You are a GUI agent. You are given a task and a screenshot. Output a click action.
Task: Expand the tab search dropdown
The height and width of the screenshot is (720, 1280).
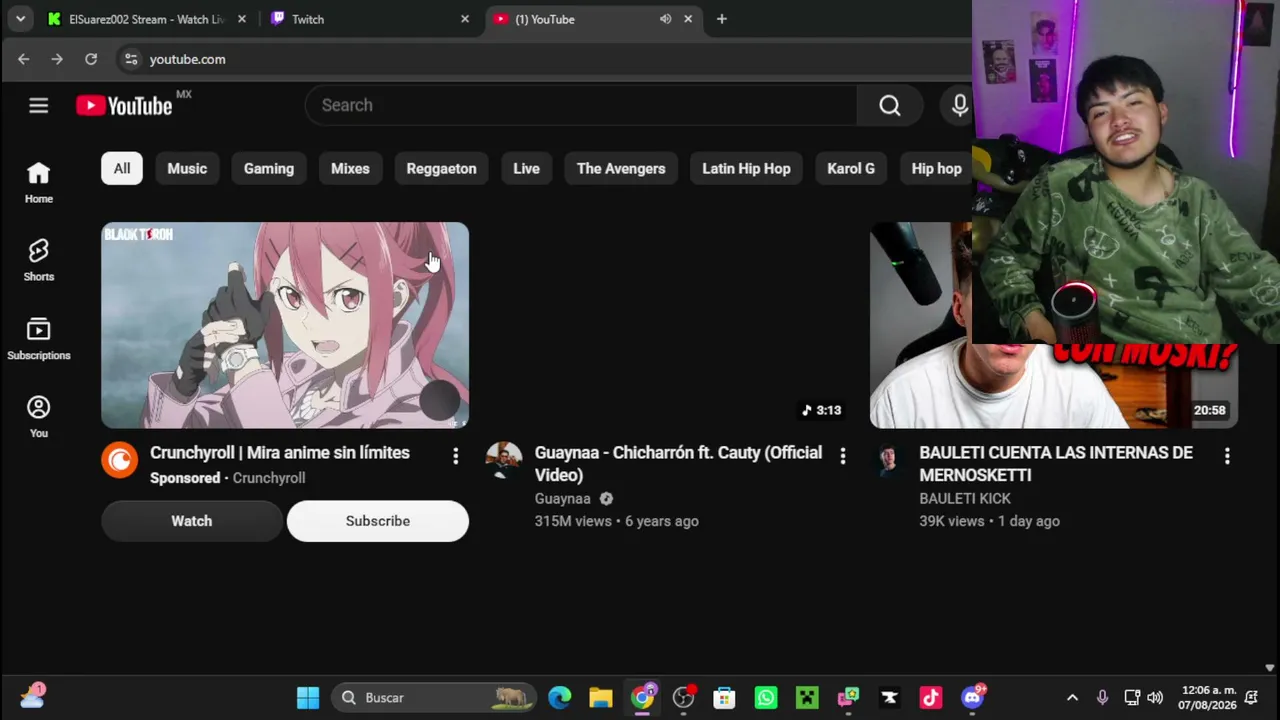(x=20, y=19)
